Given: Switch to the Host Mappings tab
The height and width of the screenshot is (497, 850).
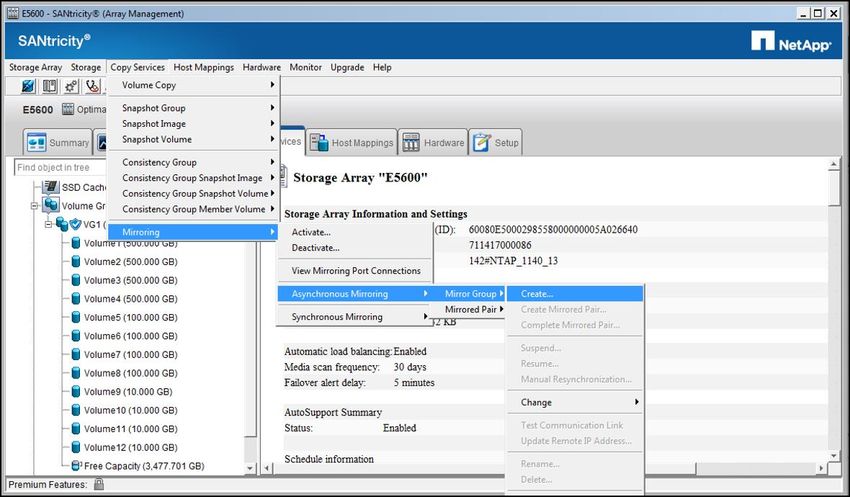Looking at the screenshot, I should tap(352, 143).
